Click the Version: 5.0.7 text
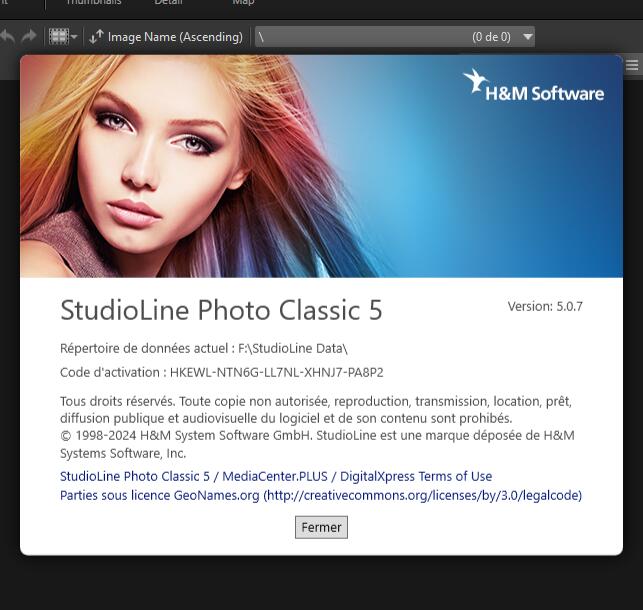Image resolution: width=643 pixels, height=610 pixels. [x=545, y=306]
